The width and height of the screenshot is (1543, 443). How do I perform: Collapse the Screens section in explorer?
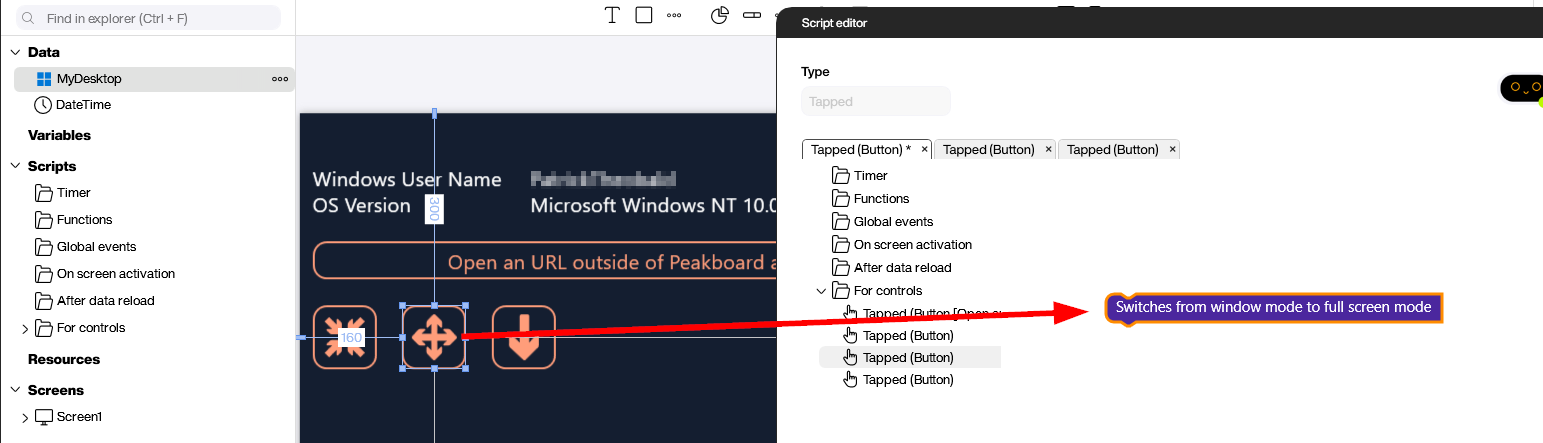pos(16,390)
